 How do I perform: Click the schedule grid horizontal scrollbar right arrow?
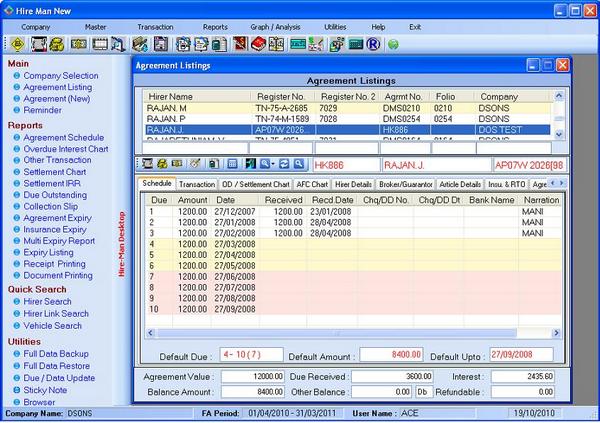coord(556,333)
